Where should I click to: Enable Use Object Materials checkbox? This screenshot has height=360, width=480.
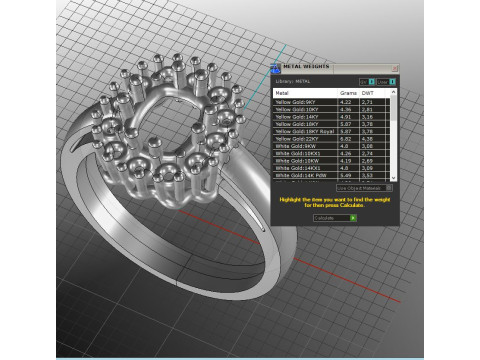pyautogui.click(x=389, y=188)
